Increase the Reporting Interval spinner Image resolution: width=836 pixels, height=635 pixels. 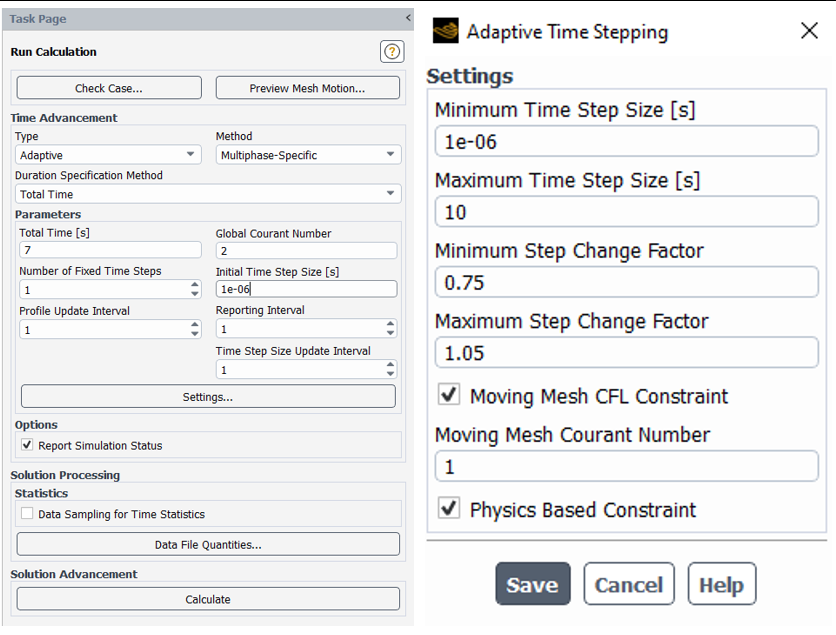390,324
